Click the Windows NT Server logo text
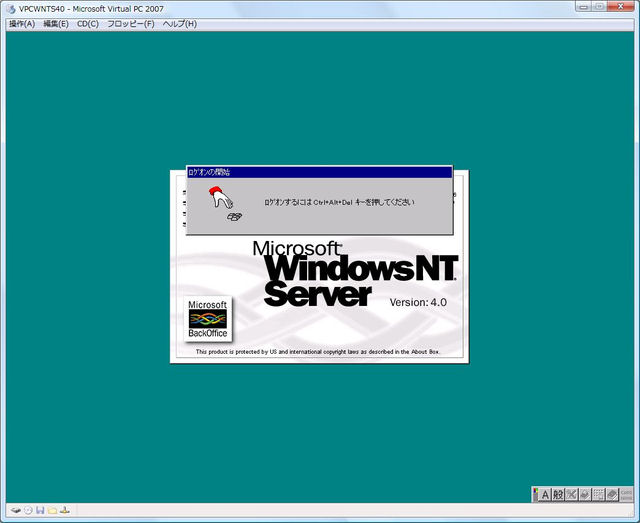Image resolution: width=640 pixels, height=523 pixels. click(355, 274)
